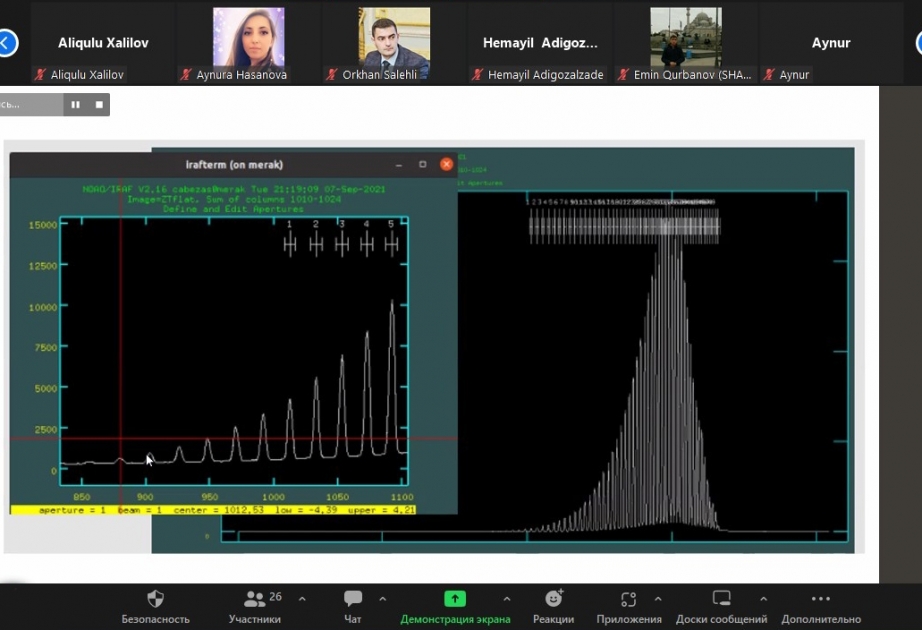922x630 pixels.
Task: Select the Aynur participant tile
Action: point(831,43)
